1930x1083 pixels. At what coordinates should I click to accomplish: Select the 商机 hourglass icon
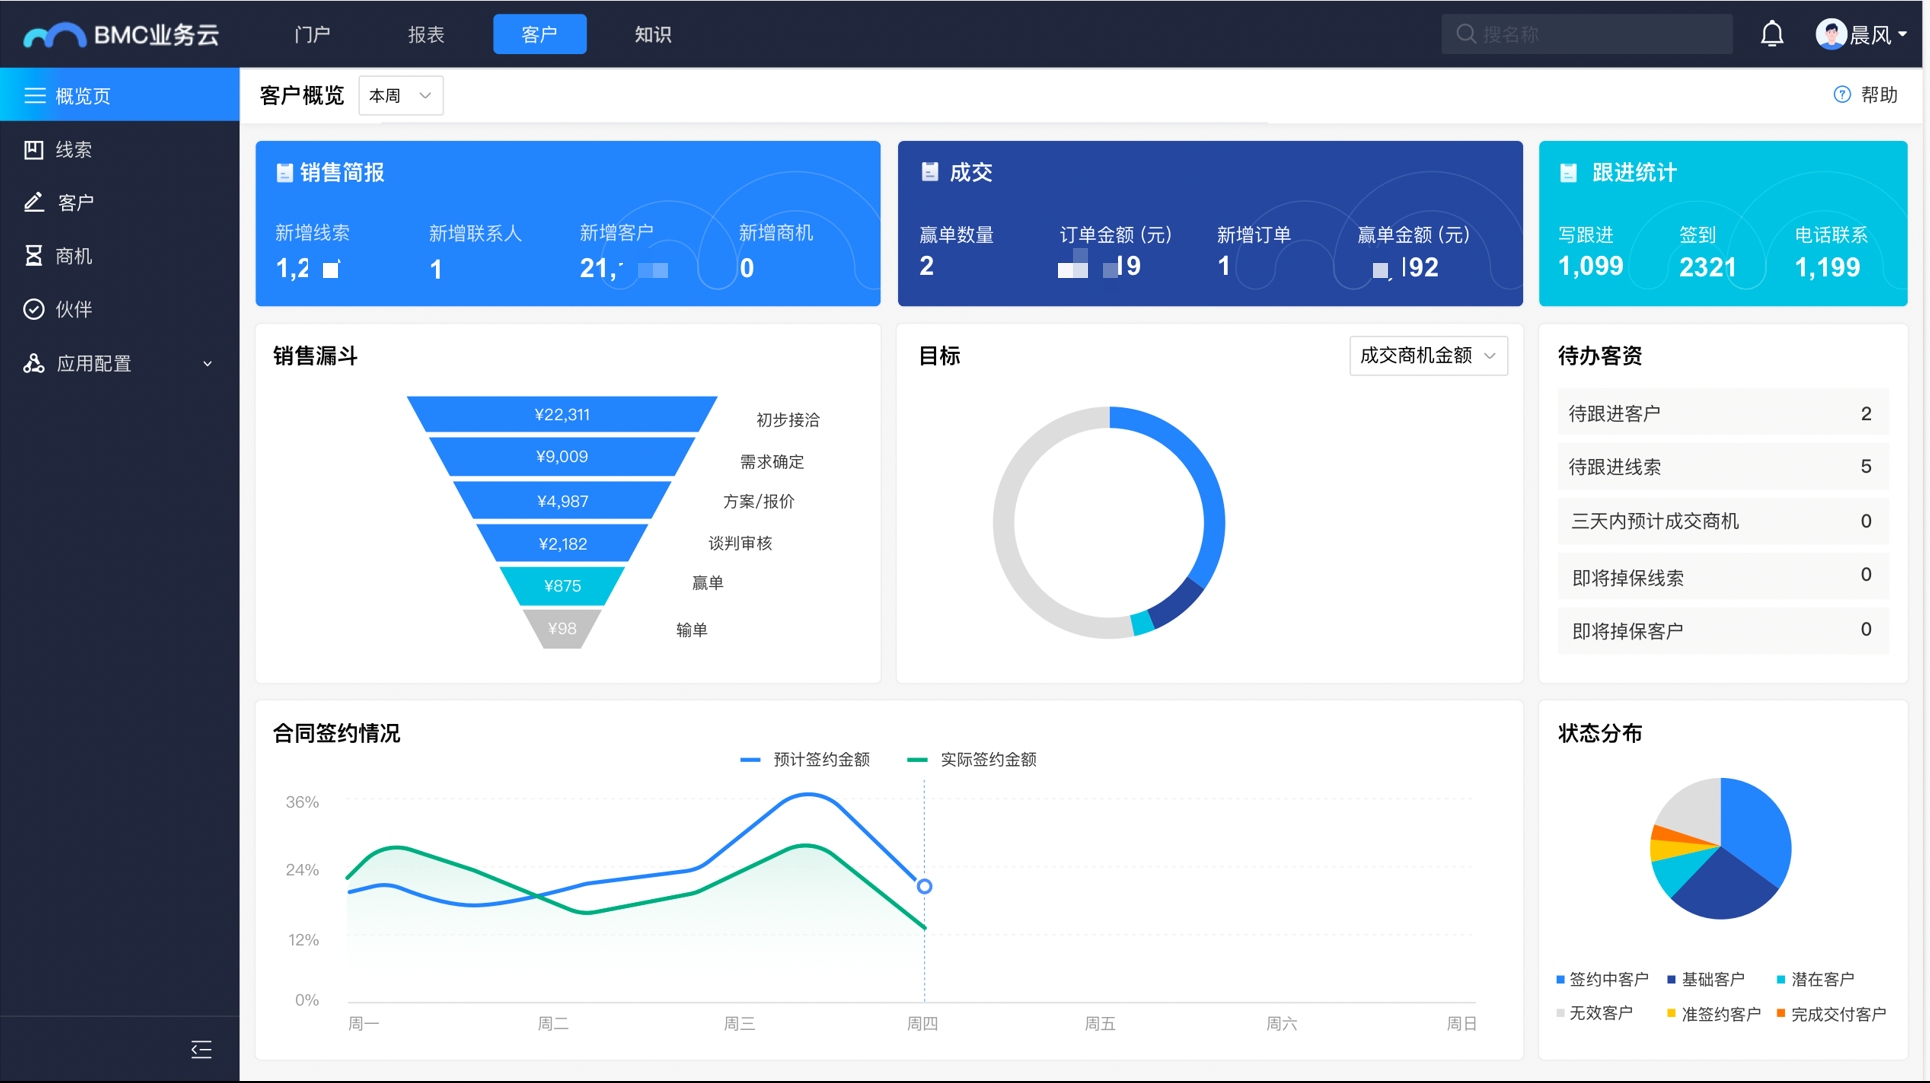click(x=34, y=256)
